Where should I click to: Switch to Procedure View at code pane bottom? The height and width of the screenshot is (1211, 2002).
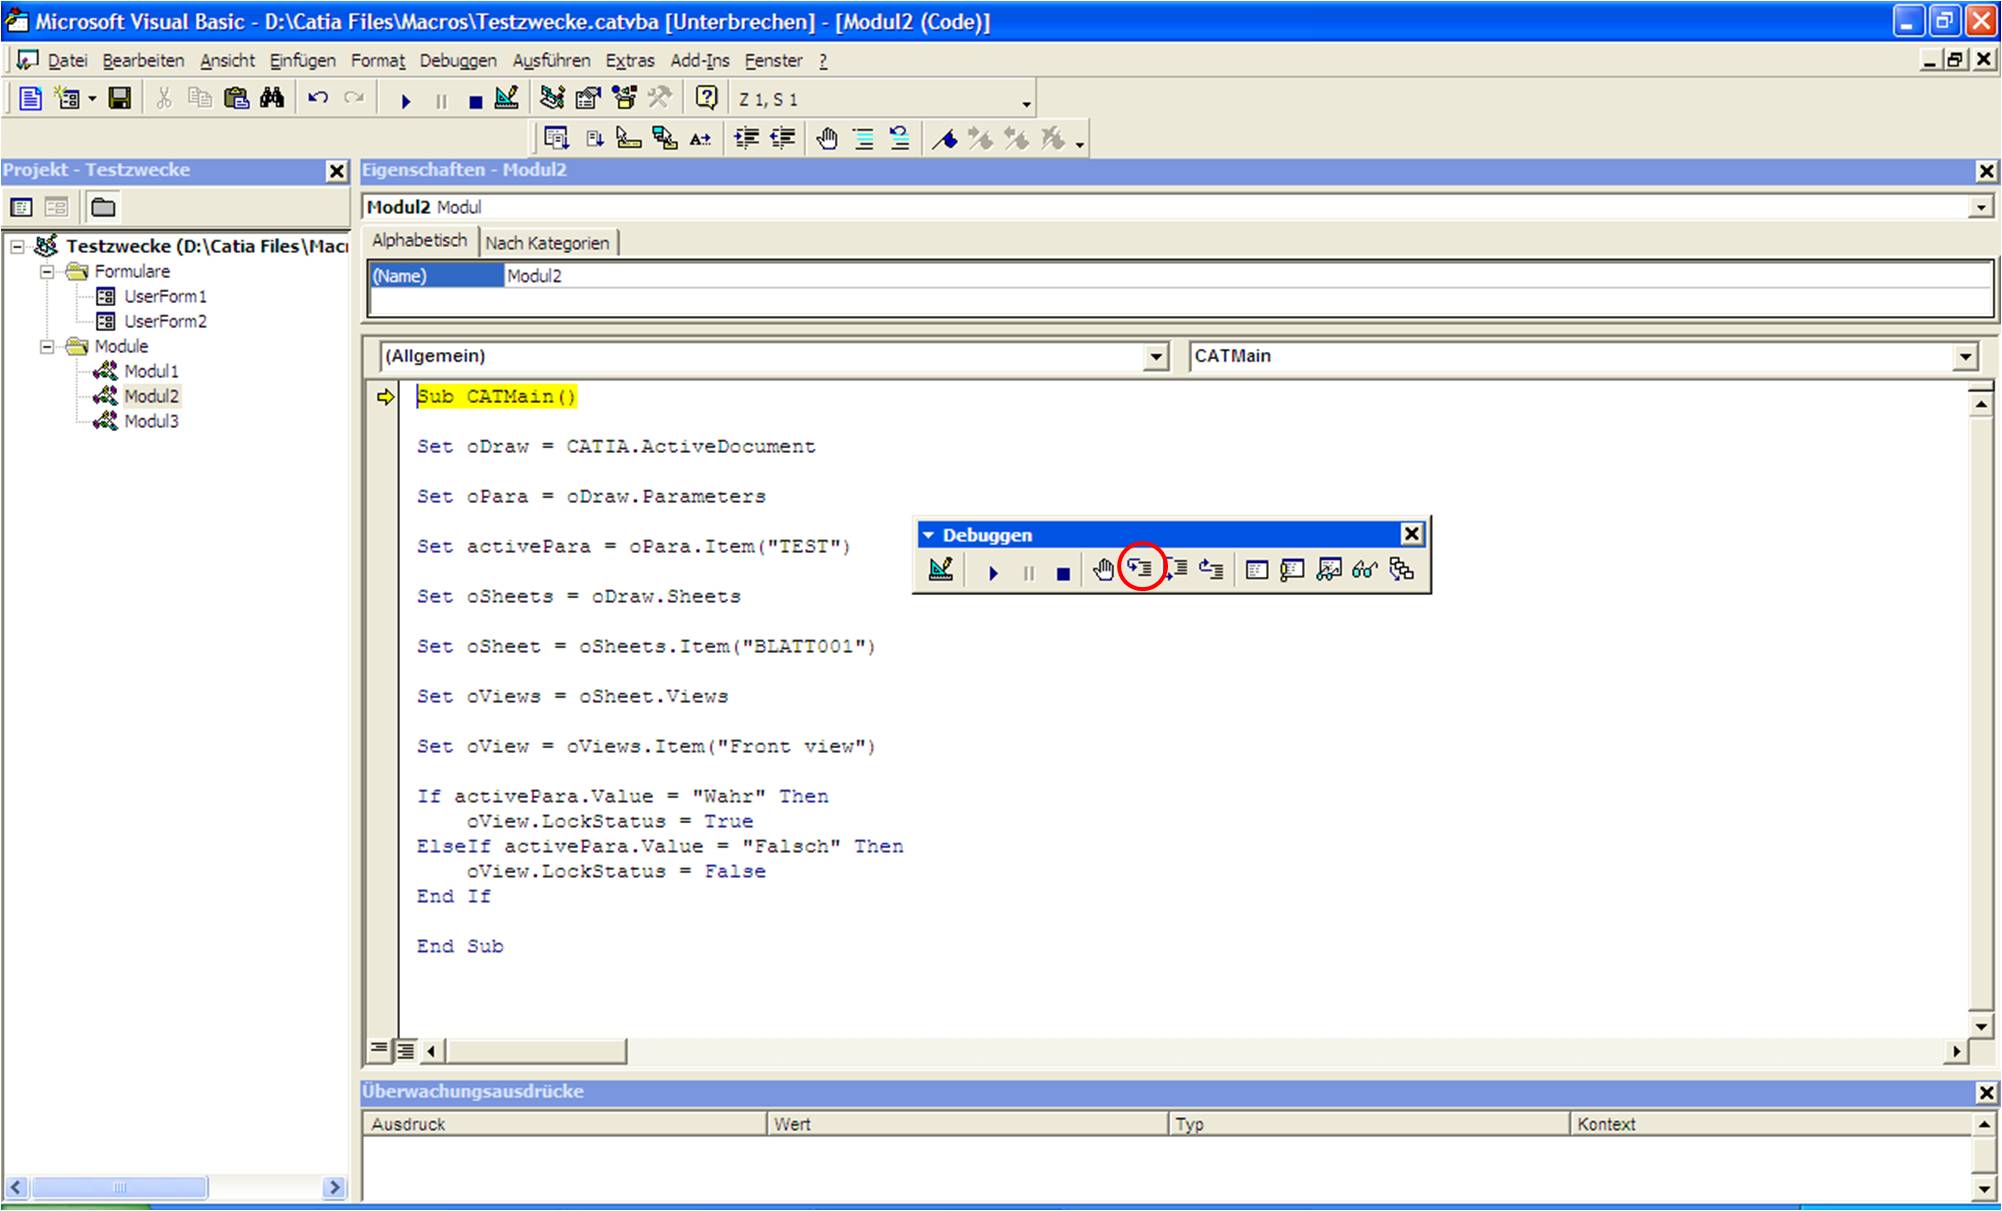(379, 1050)
